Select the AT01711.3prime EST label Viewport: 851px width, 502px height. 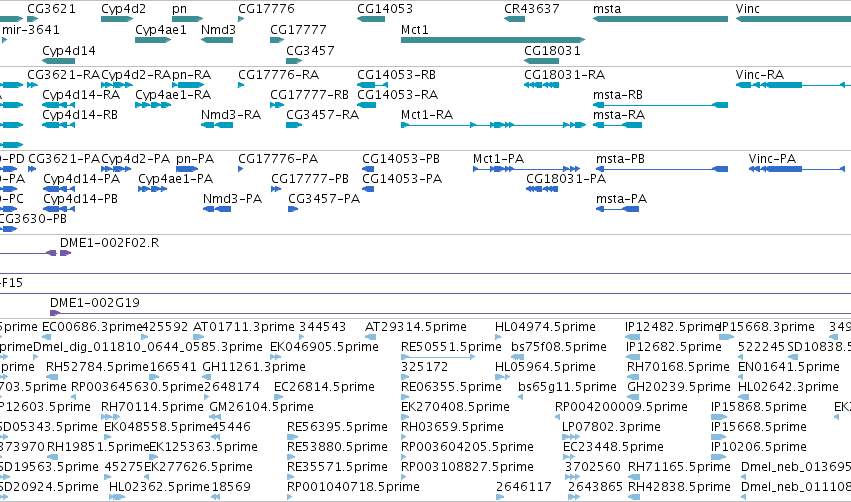[x=244, y=327]
